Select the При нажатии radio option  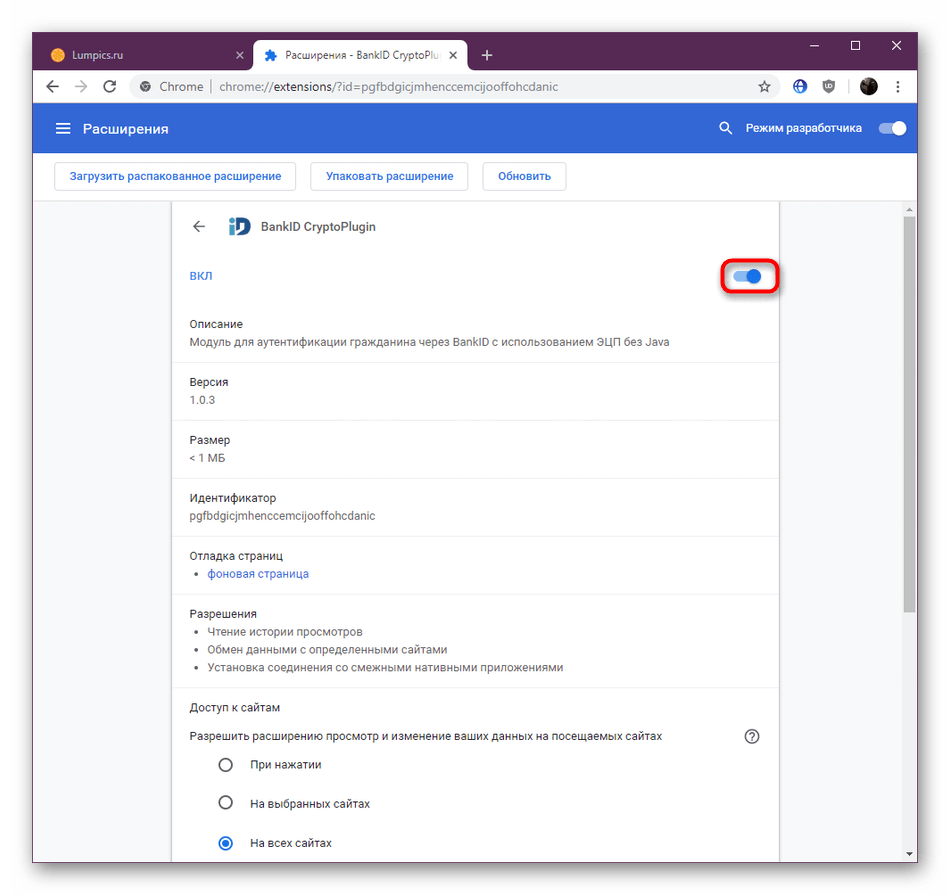[x=226, y=765]
